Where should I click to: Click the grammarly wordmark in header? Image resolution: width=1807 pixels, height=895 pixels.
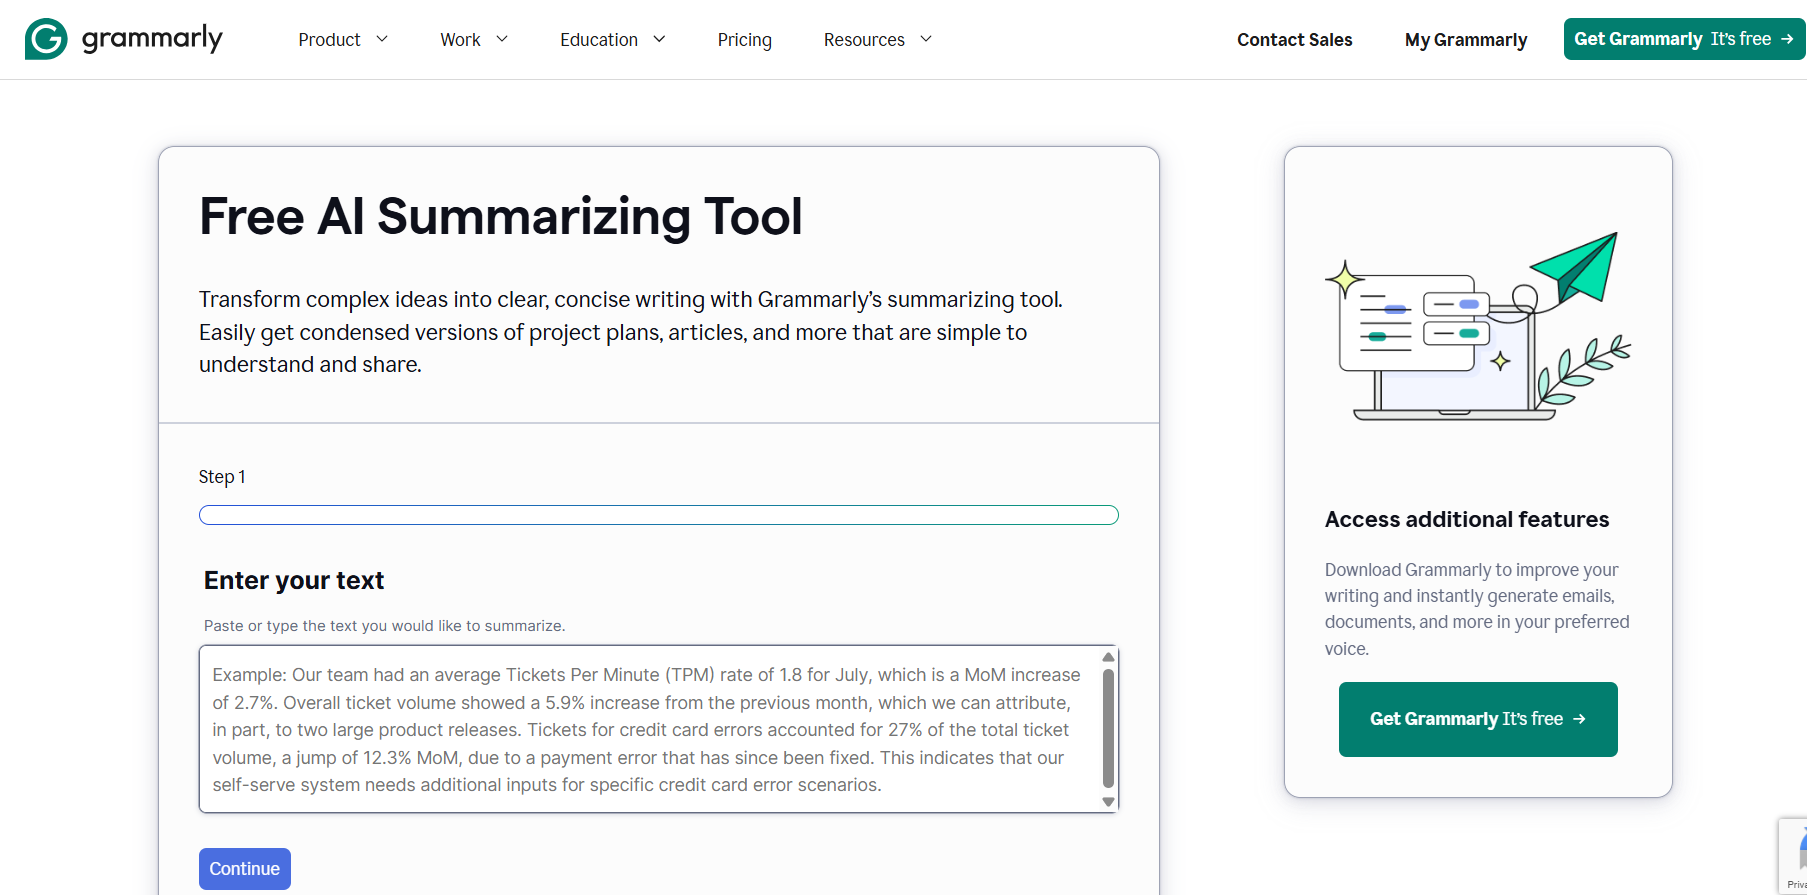(x=152, y=39)
